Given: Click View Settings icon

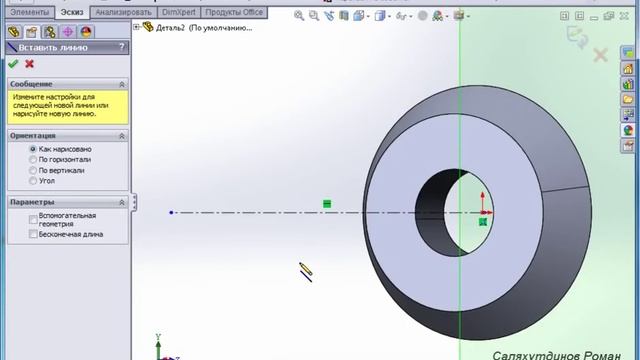Looking at the screenshot, I should 459,16.
